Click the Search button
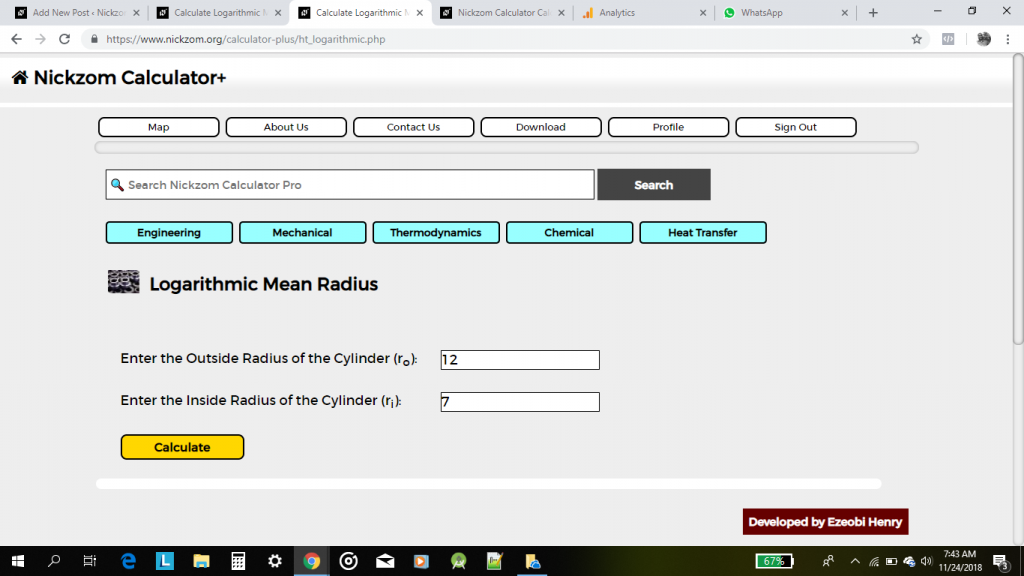Image resolution: width=1024 pixels, height=576 pixels. pyautogui.click(x=654, y=185)
